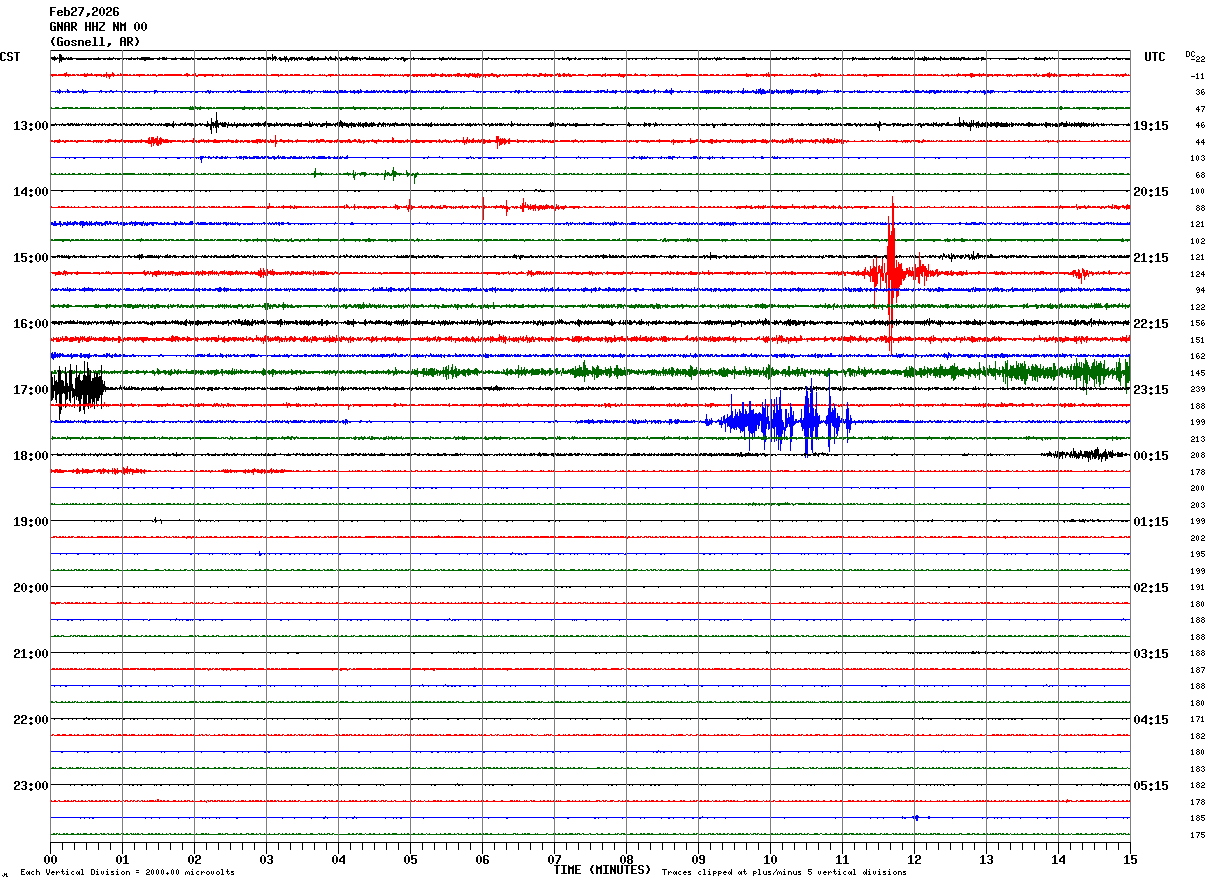Viewport: 1210px width, 886px height.
Task: Click the DC offset value "213"
Action: point(1197,439)
